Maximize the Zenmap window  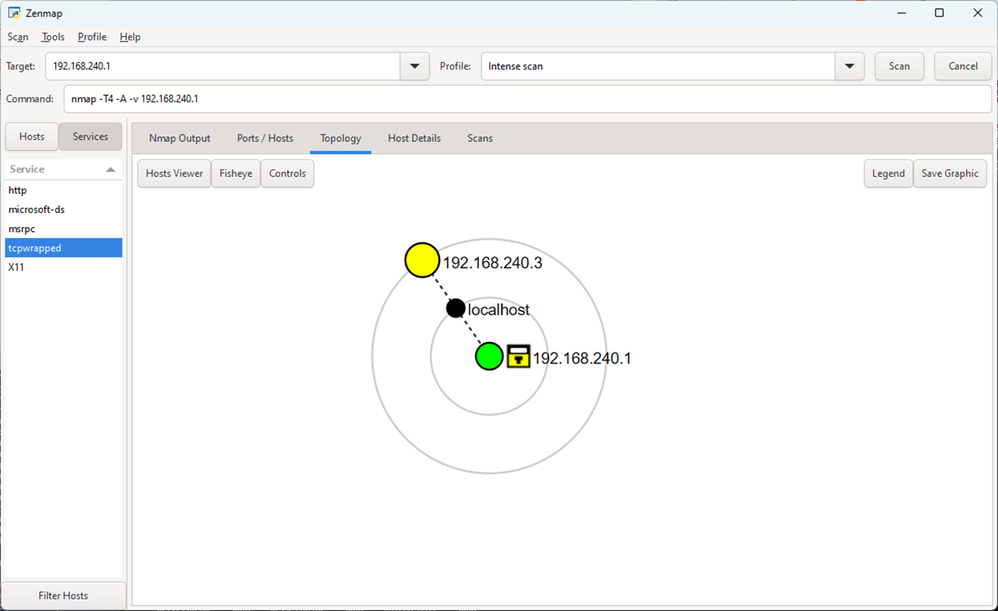[939, 13]
